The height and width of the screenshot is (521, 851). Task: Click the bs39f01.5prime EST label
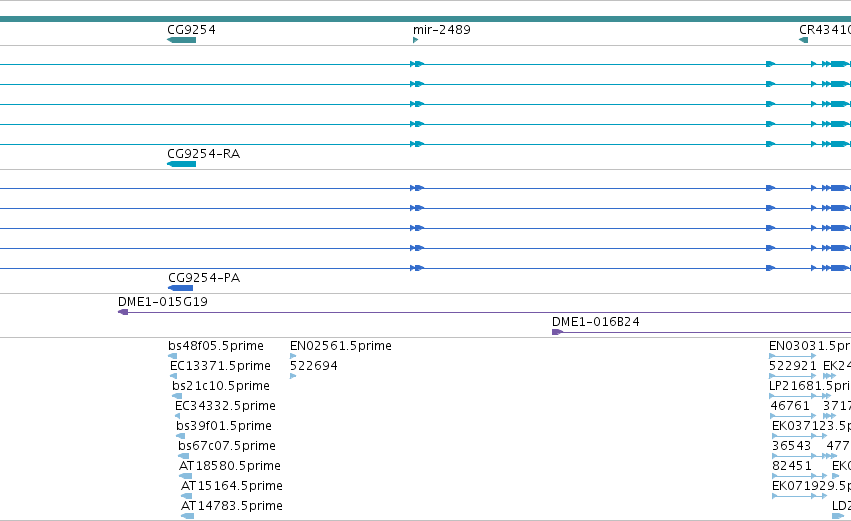coord(224,426)
